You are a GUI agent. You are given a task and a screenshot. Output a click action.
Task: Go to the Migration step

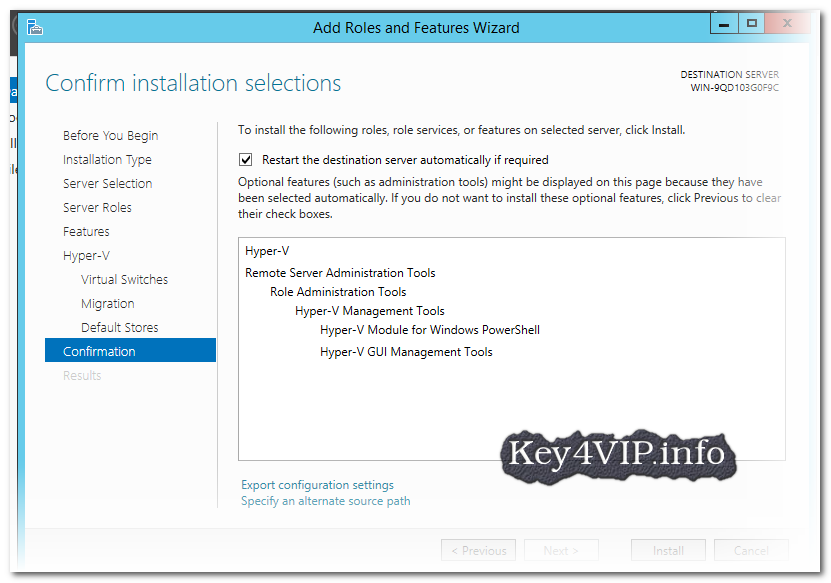tap(108, 304)
